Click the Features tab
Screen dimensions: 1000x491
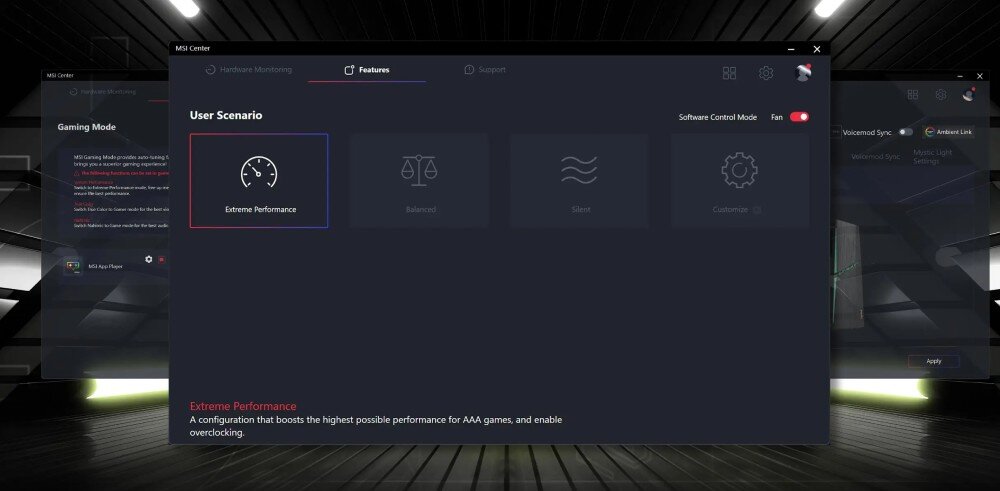tap(367, 70)
